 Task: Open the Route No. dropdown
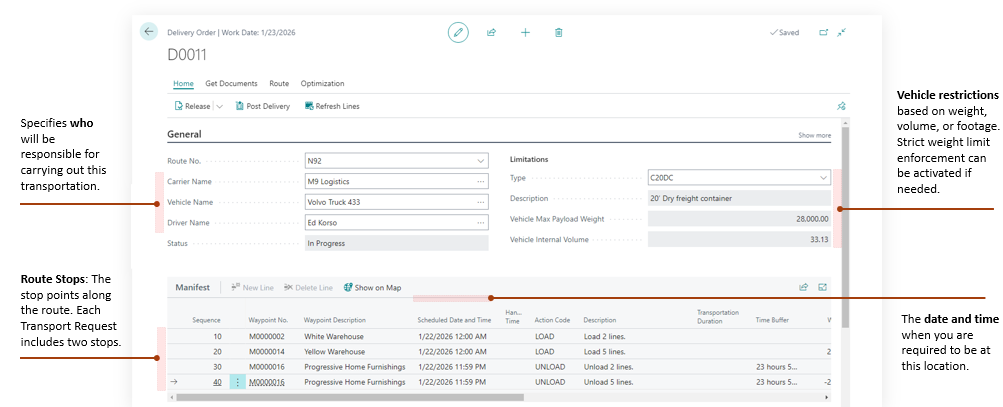tap(482, 160)
